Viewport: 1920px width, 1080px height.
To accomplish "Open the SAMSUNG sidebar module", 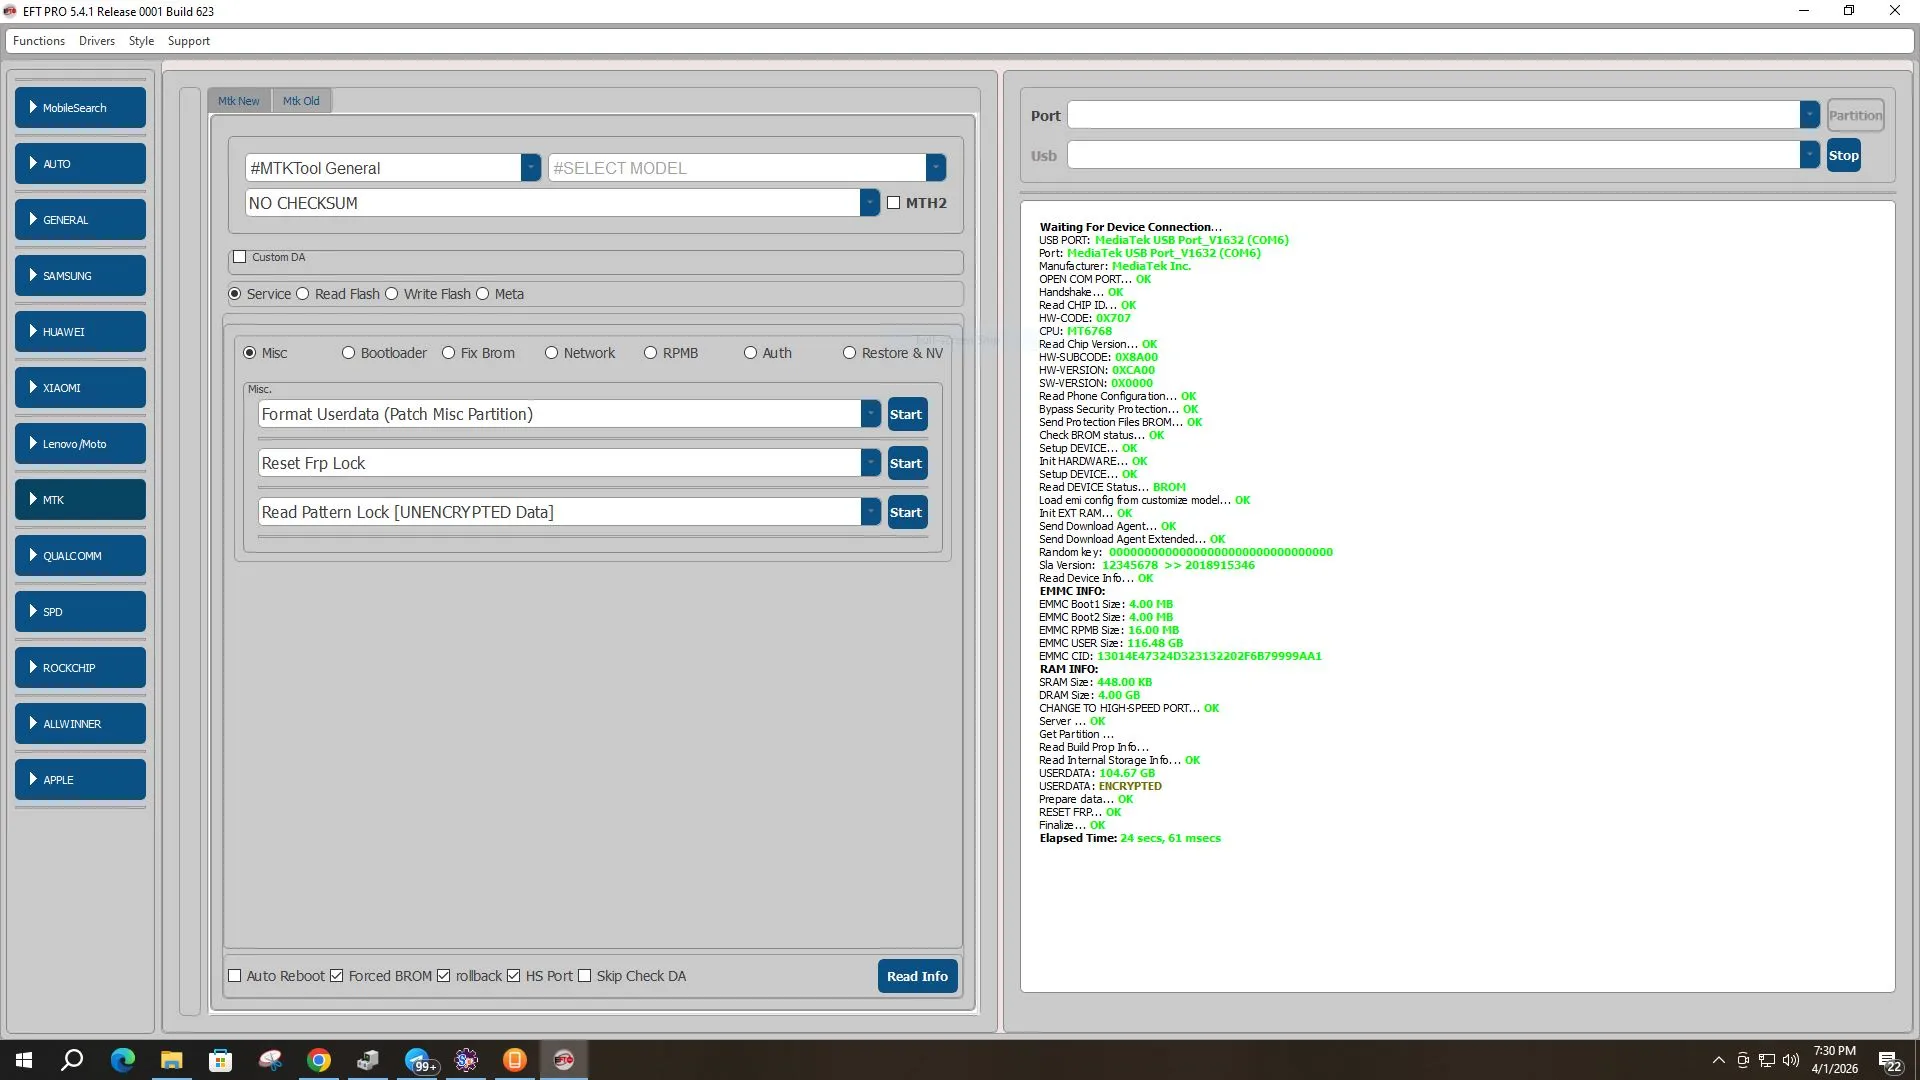I will coord(80,276).
